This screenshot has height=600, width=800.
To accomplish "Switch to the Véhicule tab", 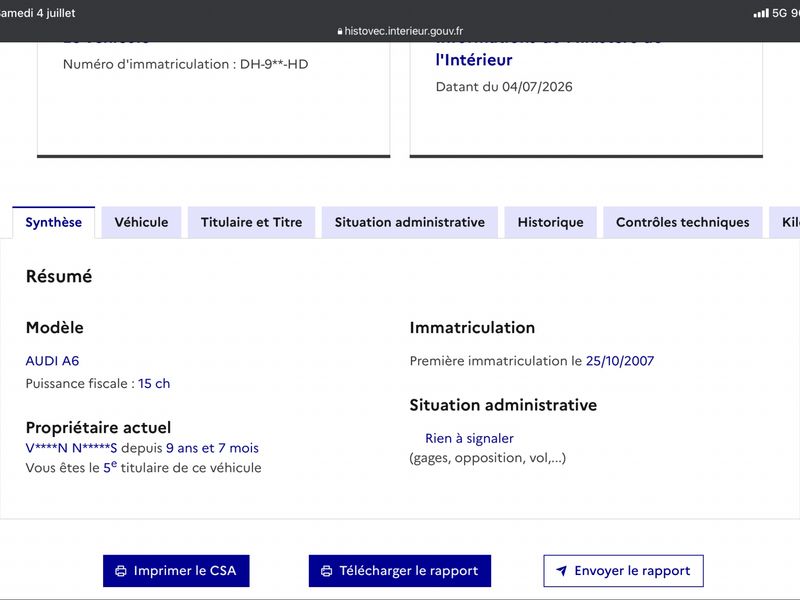I will pos(141,222).
